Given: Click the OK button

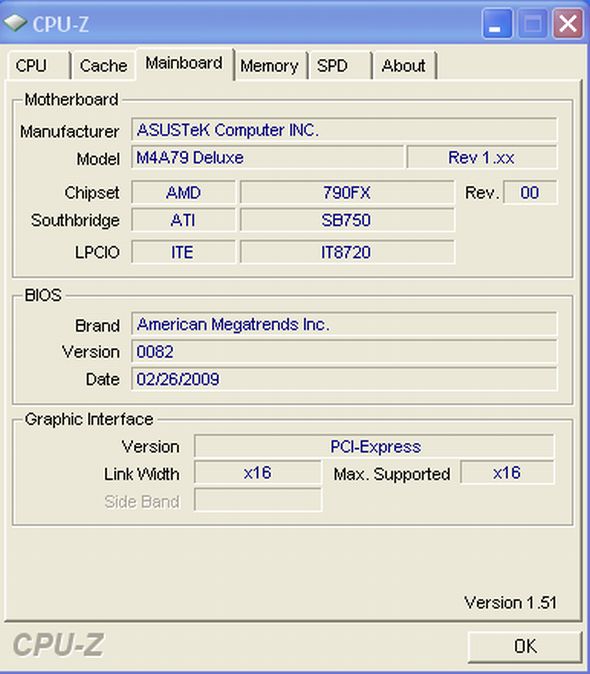Looking at the screenshot, I should coord(525,646).
